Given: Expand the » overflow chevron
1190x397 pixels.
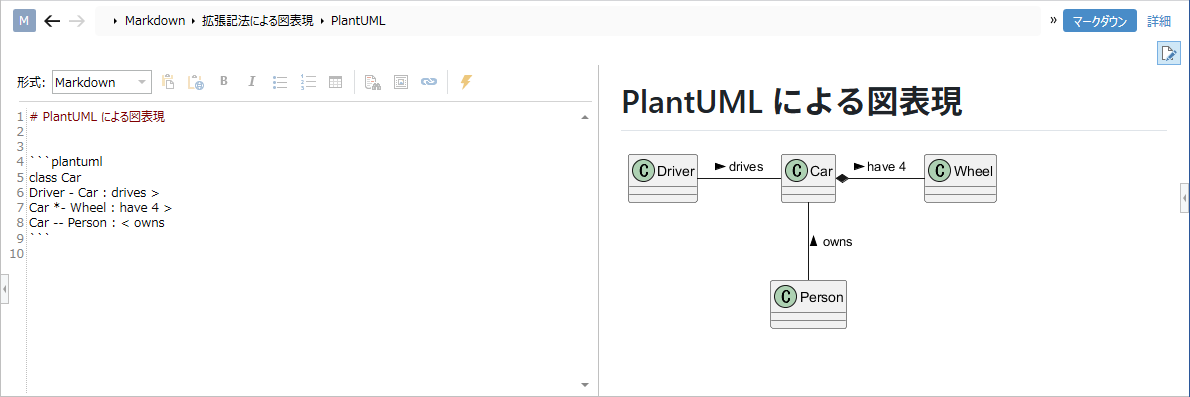Looking at the screenshot, I should point(1053,20).
